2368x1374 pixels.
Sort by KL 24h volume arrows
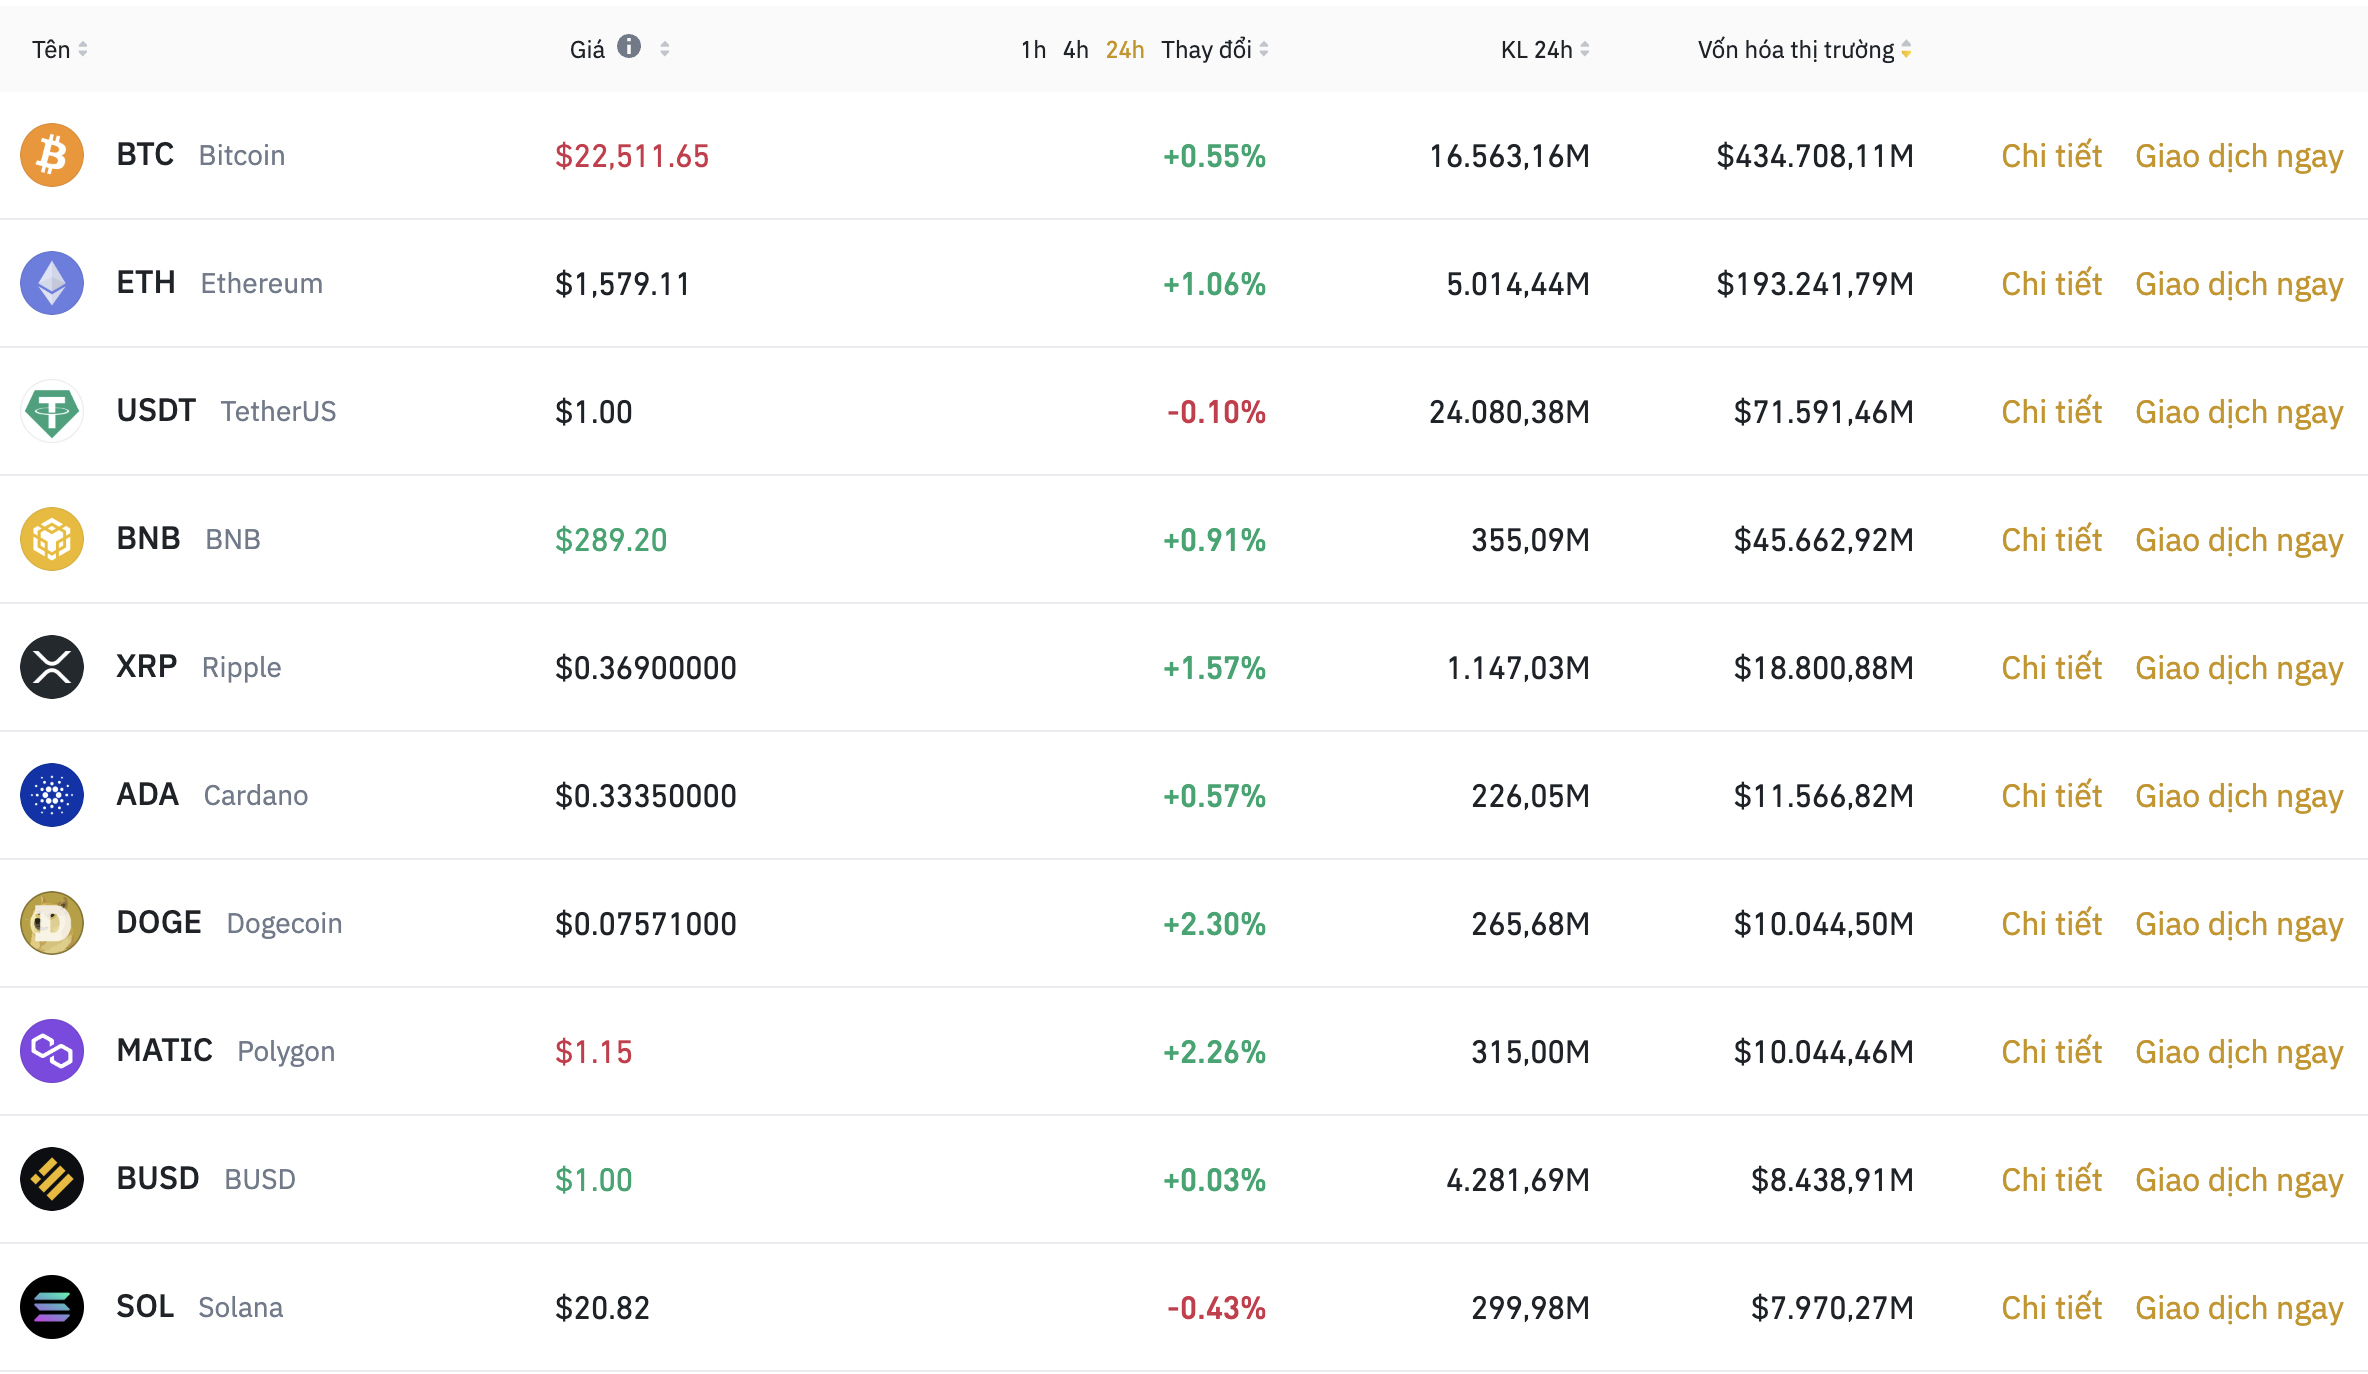[x=1585, y=49]
